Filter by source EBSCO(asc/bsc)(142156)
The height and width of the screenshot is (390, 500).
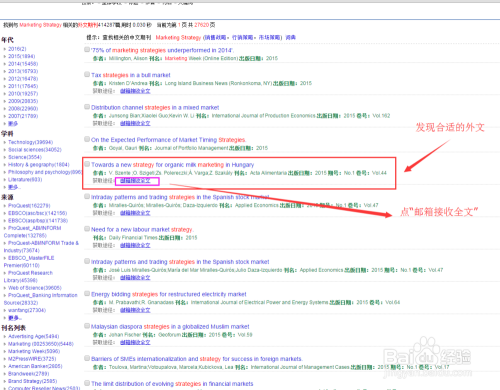tap(38, 213)
